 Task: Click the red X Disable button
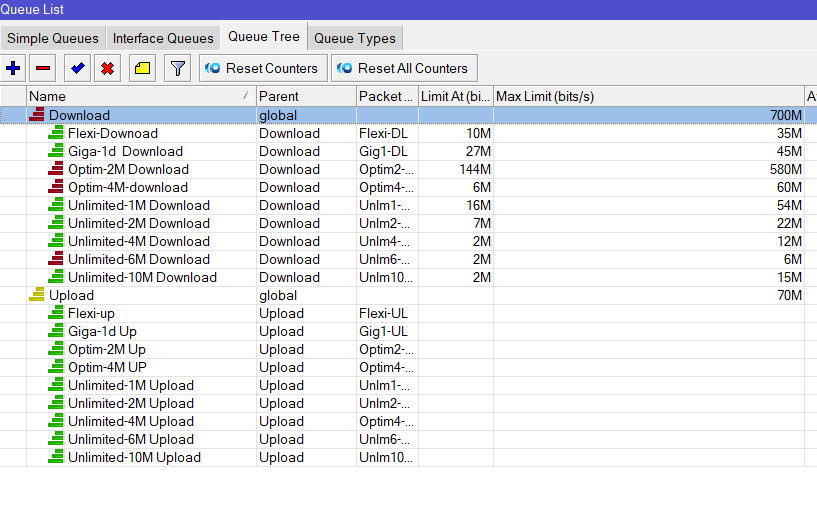107,68
